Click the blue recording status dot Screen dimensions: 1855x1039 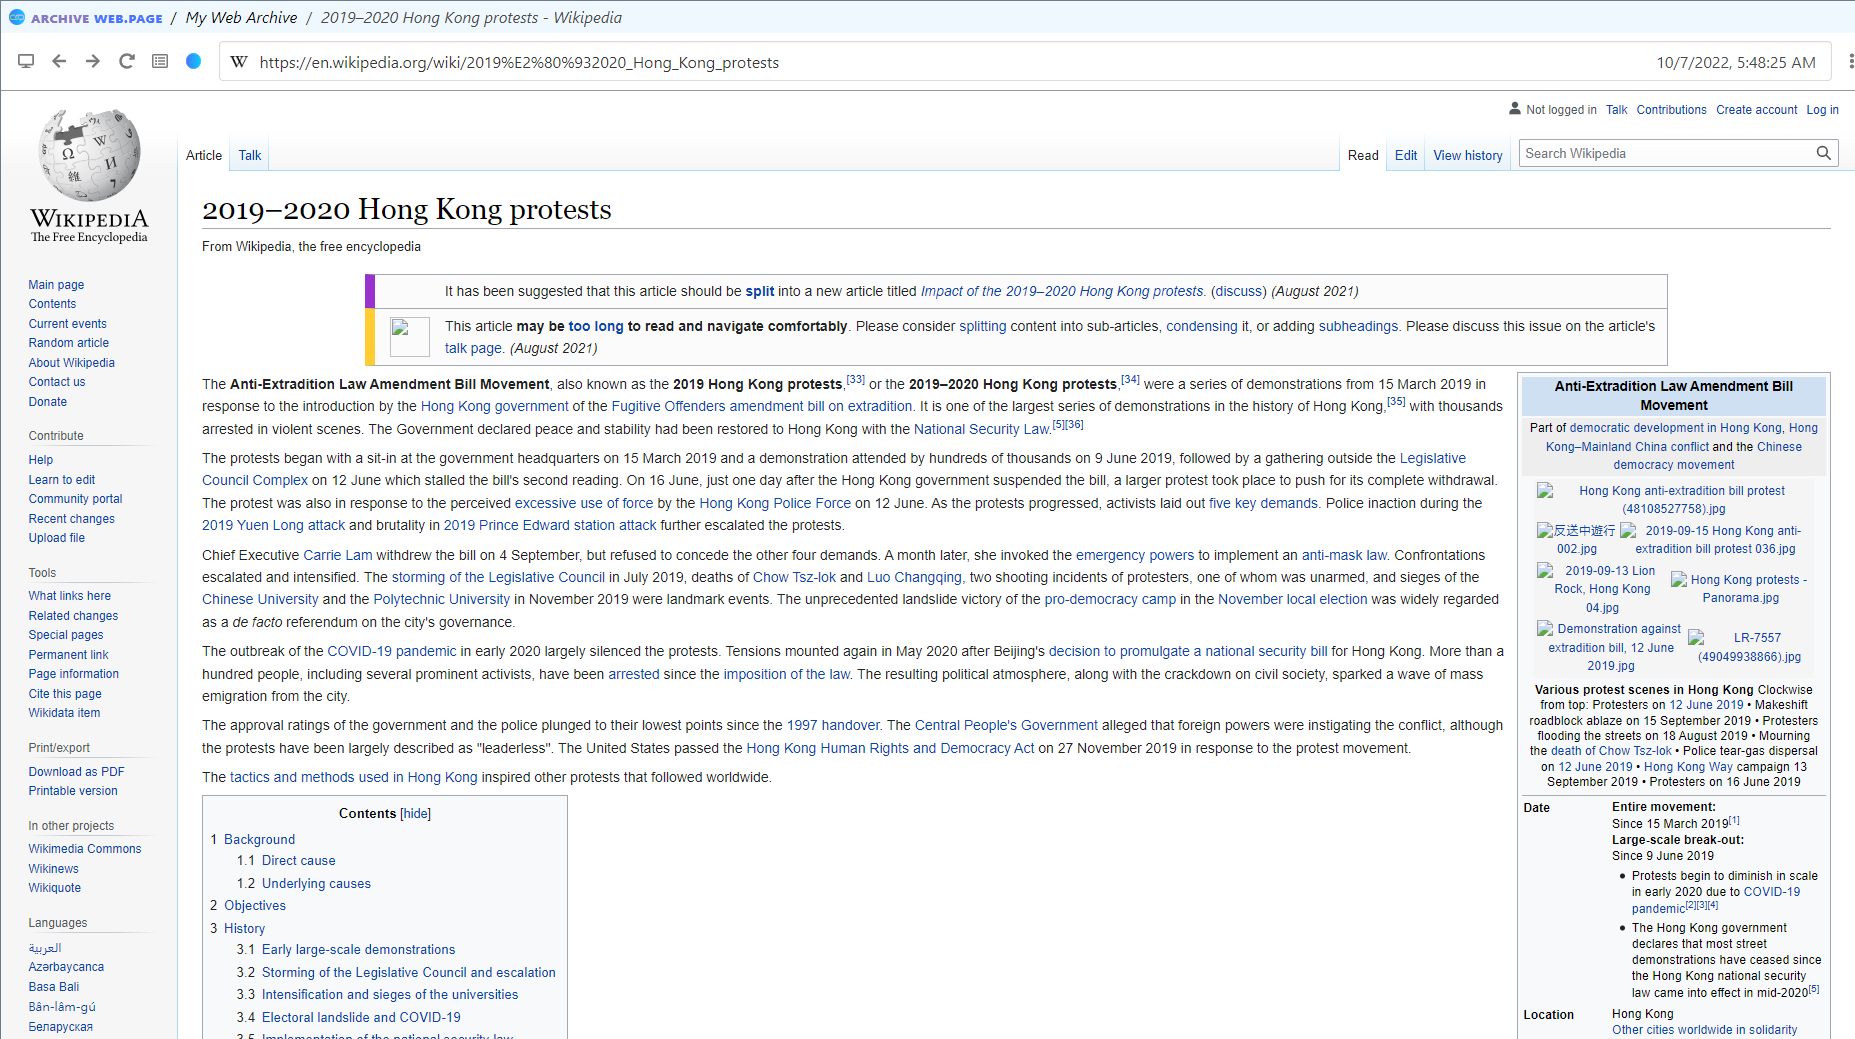194,62
